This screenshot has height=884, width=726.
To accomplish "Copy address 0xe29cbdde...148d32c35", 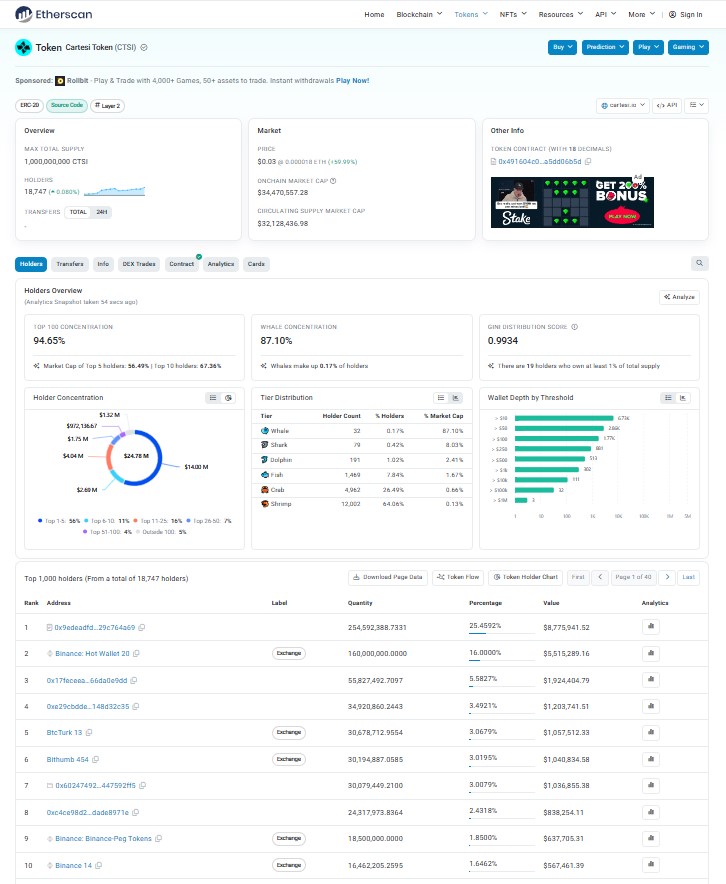I will click(x=136, y=706).
